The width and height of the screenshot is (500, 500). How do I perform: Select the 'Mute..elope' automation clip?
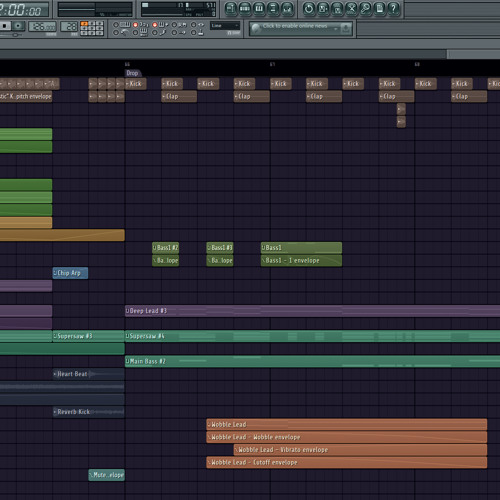[107, 475]
